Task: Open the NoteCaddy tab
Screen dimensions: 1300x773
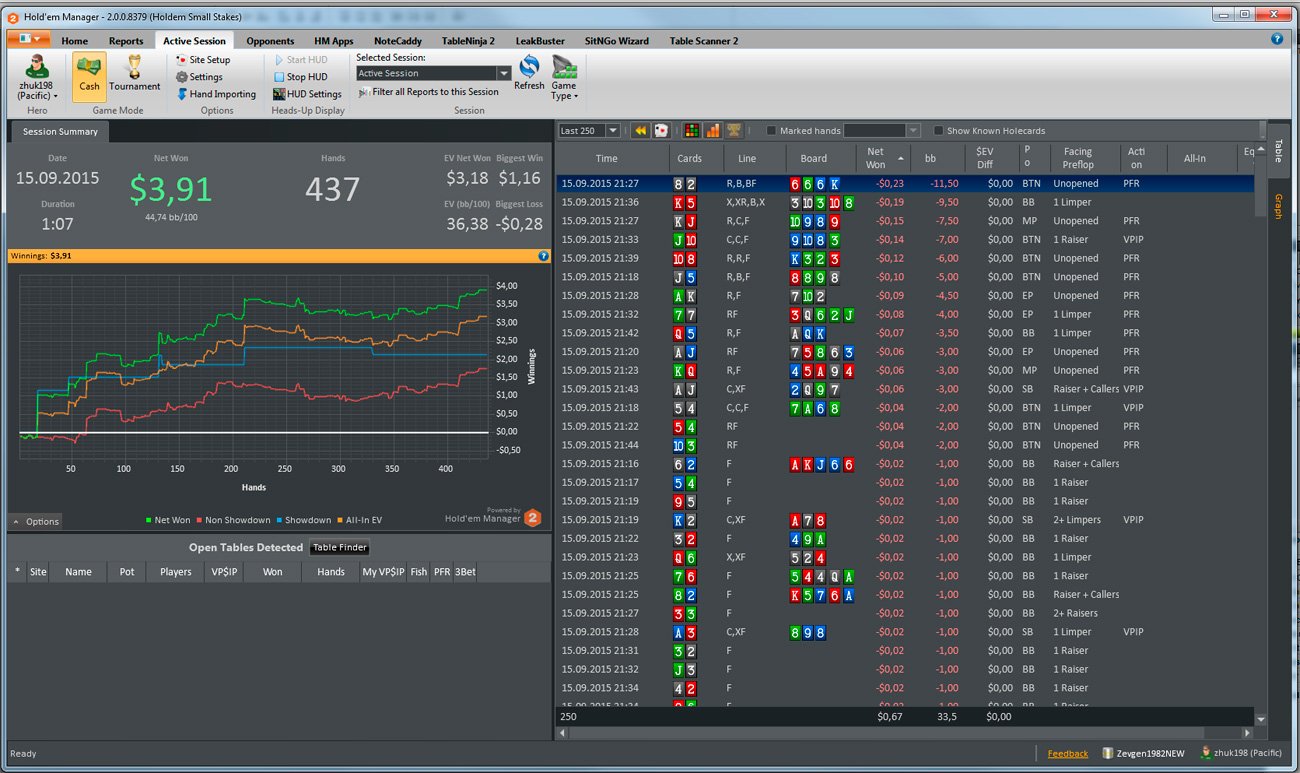Action: (x=398, y=41)
